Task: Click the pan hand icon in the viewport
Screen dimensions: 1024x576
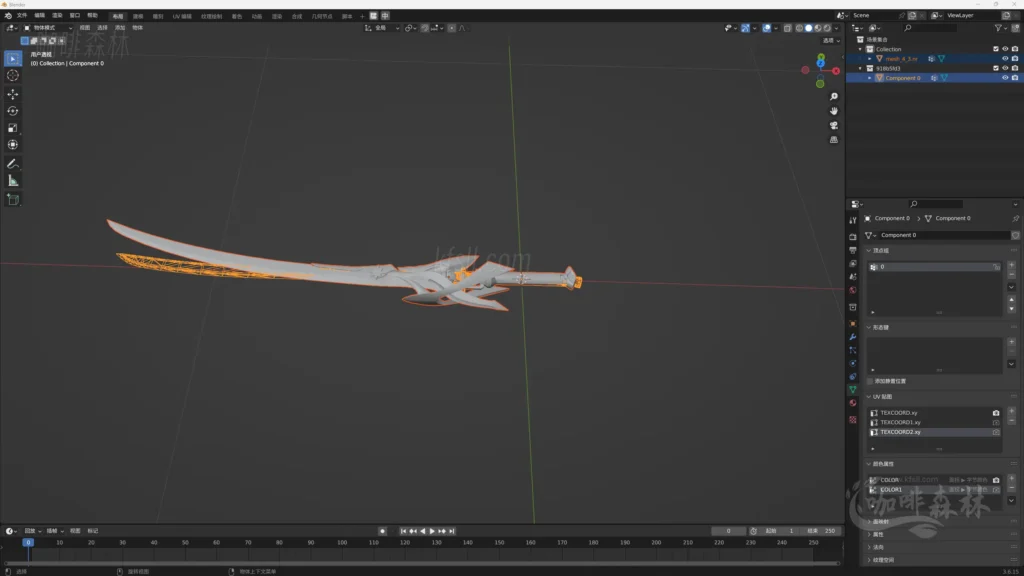Action: (834, 111)
